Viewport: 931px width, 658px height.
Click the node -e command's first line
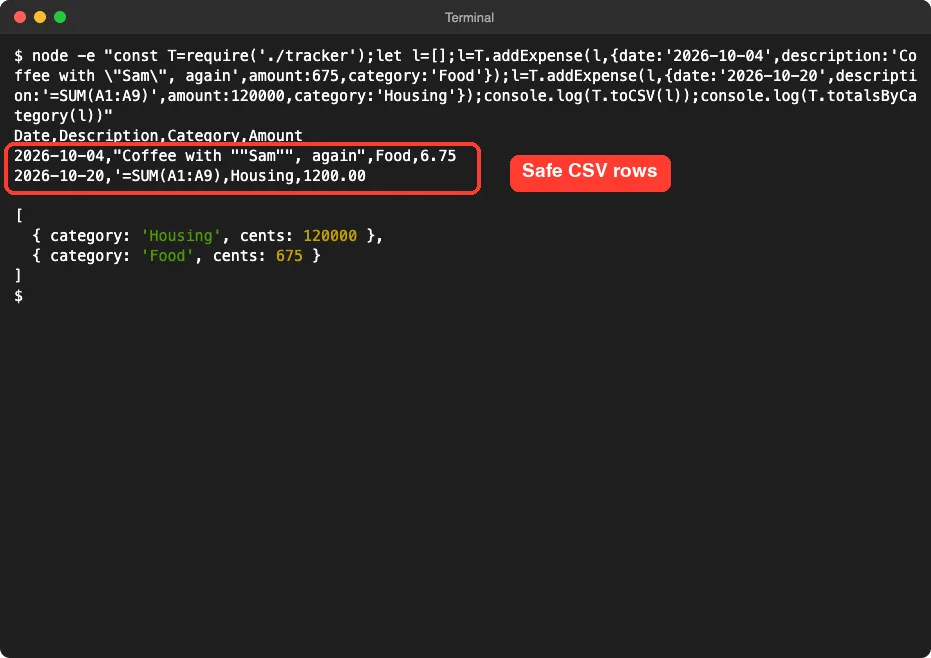(466, 56)
